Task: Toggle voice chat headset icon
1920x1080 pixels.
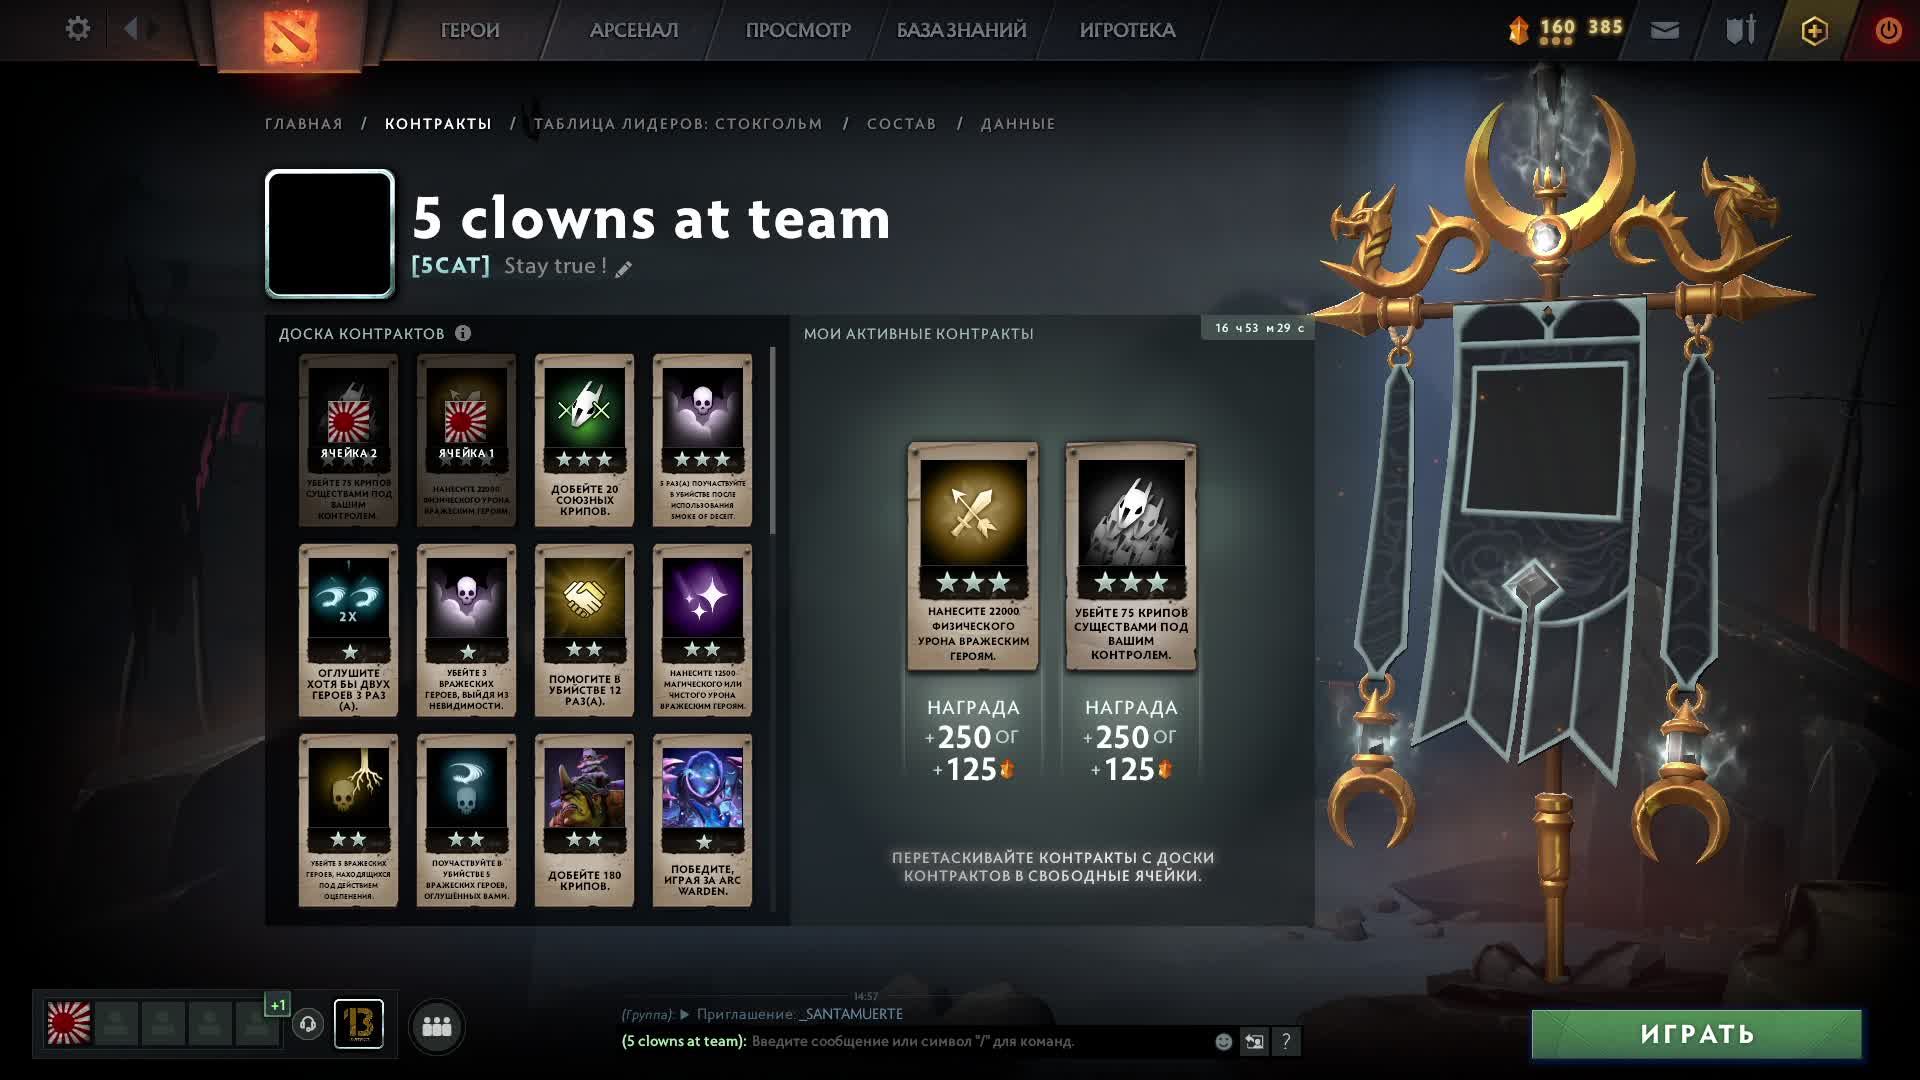Action: (308, 1024)
